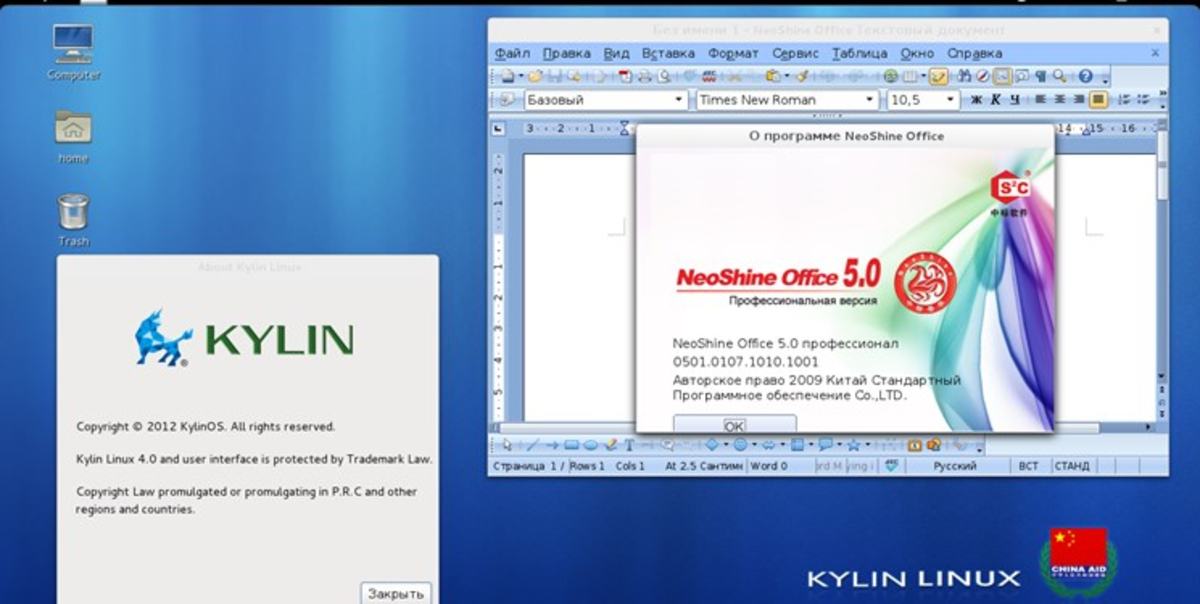Expand the New document dropdown arrow
The height and width of the screenshot is (604, 1200).
[521, 76]
